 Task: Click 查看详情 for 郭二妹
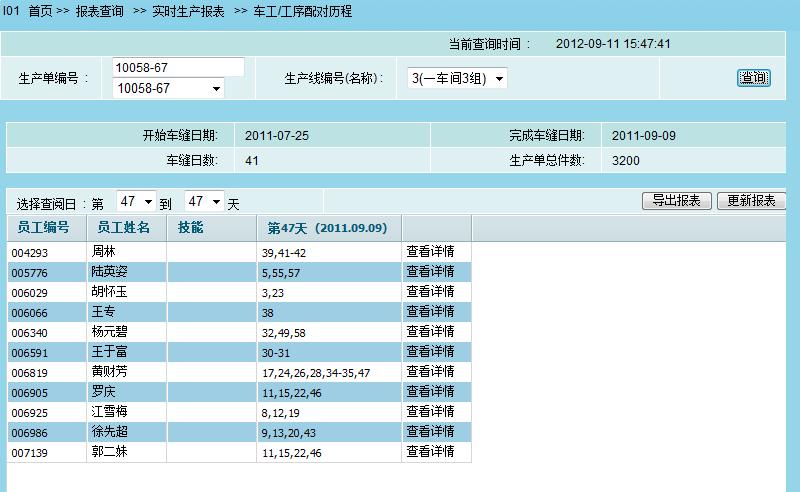point(430,452)
